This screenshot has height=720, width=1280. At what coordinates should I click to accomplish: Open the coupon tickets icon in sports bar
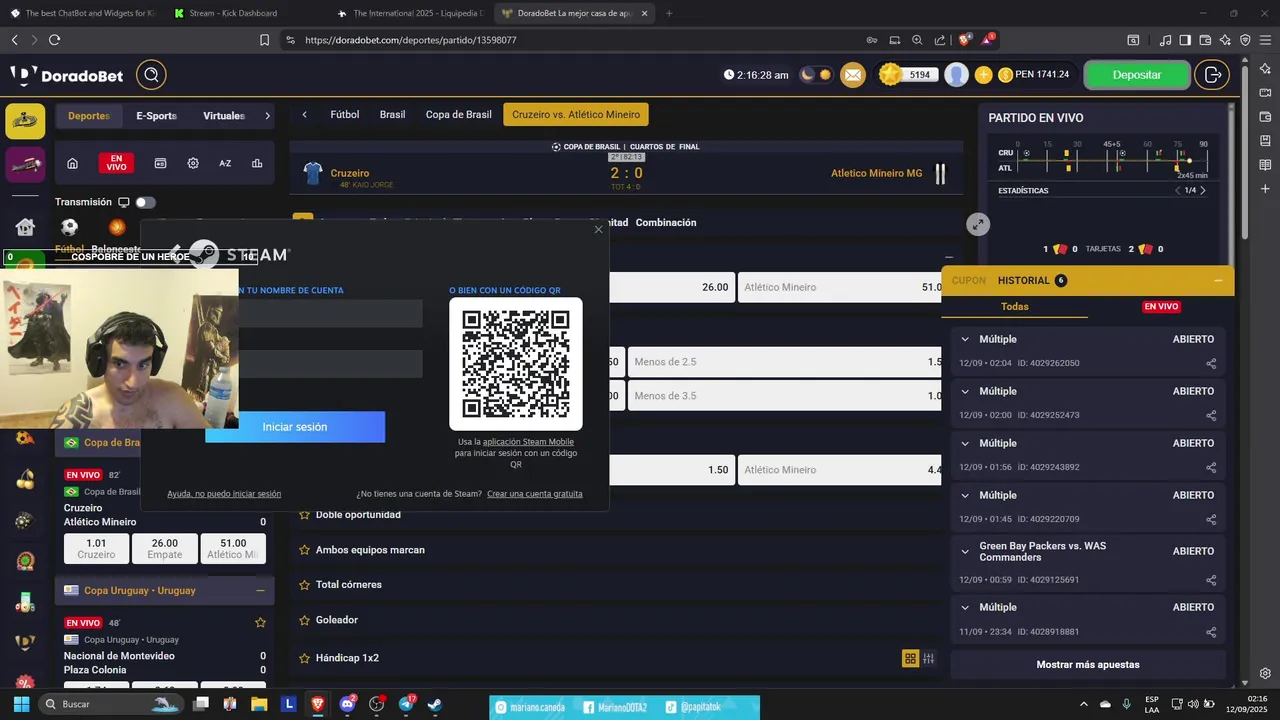[x=160, y=163]
